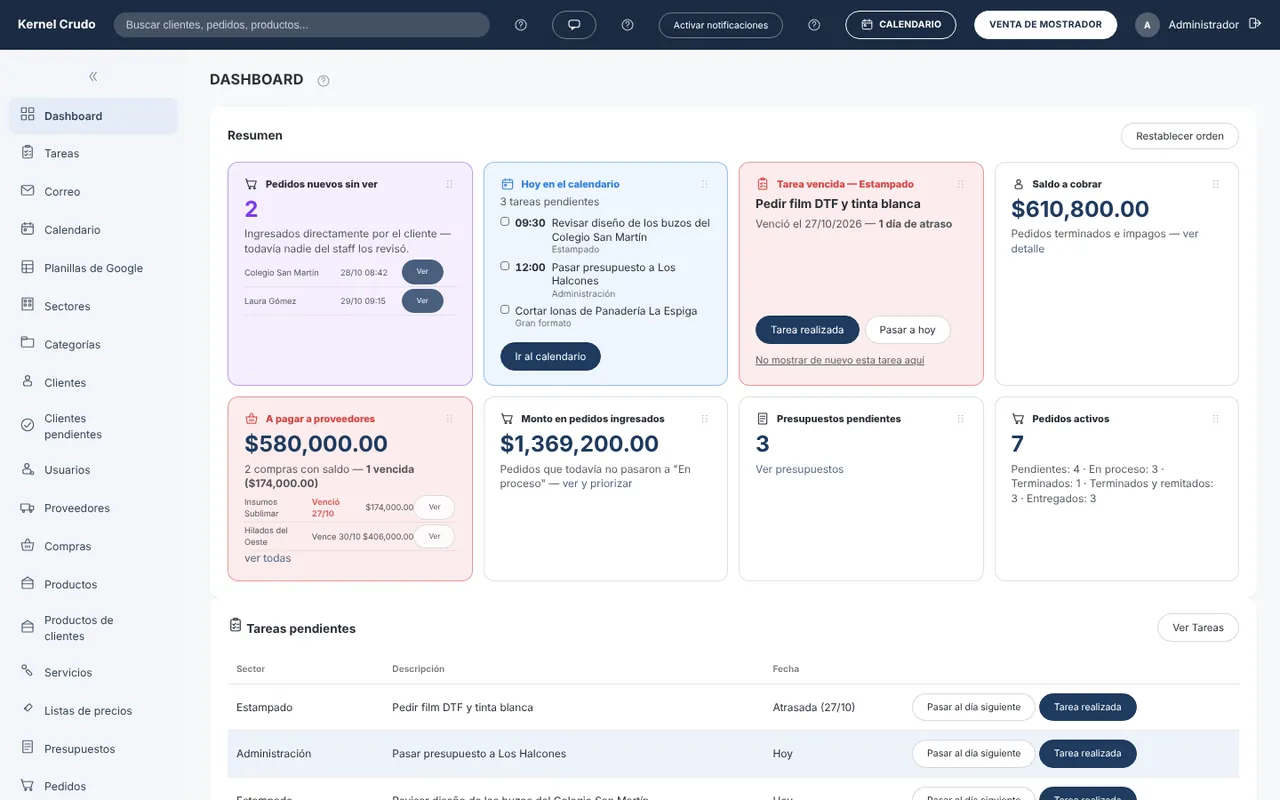
Task: Click the help icon beside Activar notificaciones
Action: tap(814, 25)
